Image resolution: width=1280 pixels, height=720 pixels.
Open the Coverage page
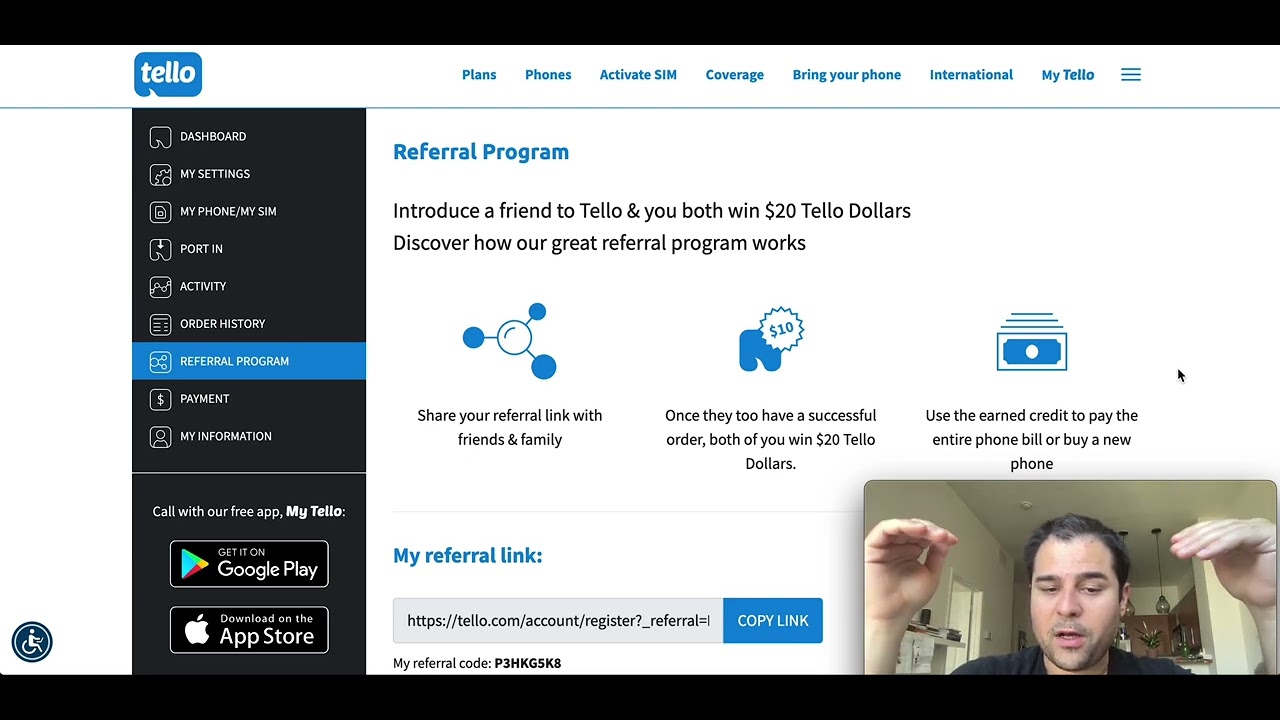pos(735,75)
